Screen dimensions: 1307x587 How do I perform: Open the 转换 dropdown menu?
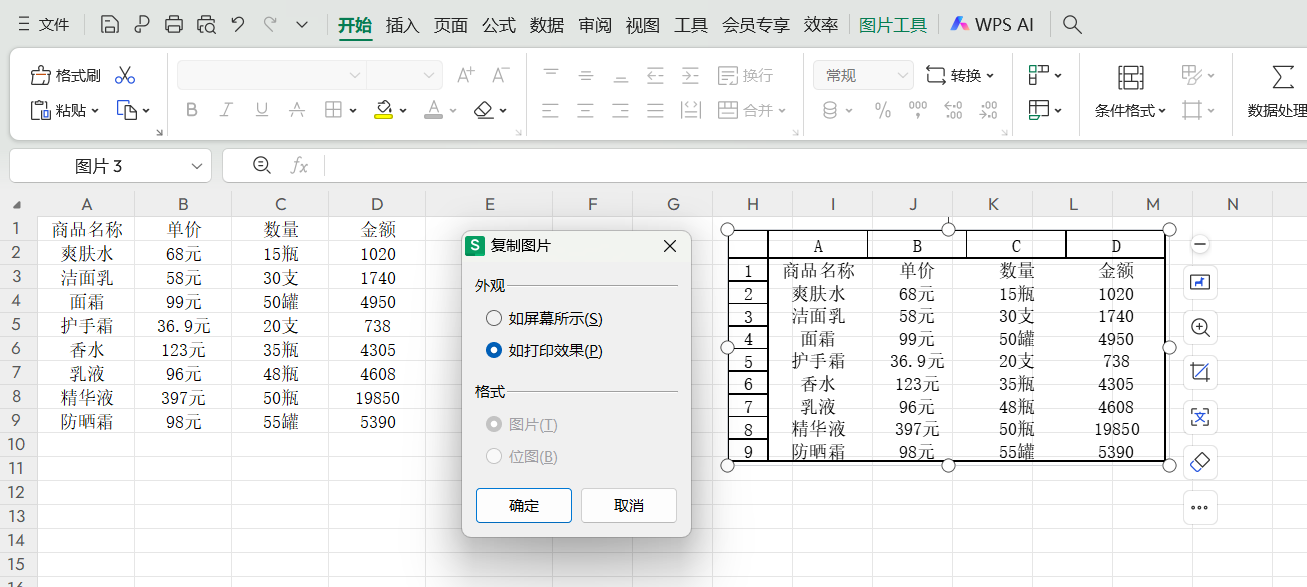click(961, 75)
